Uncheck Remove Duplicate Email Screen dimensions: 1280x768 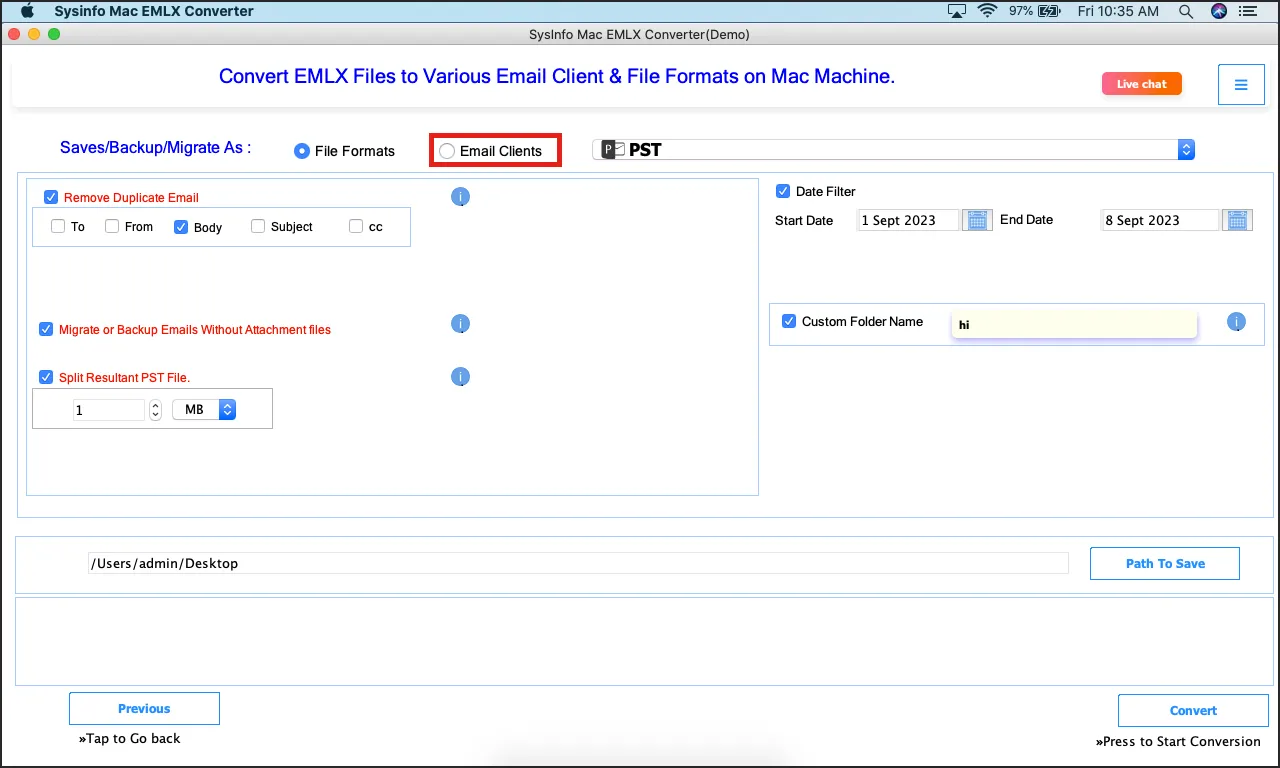(51, 197)
